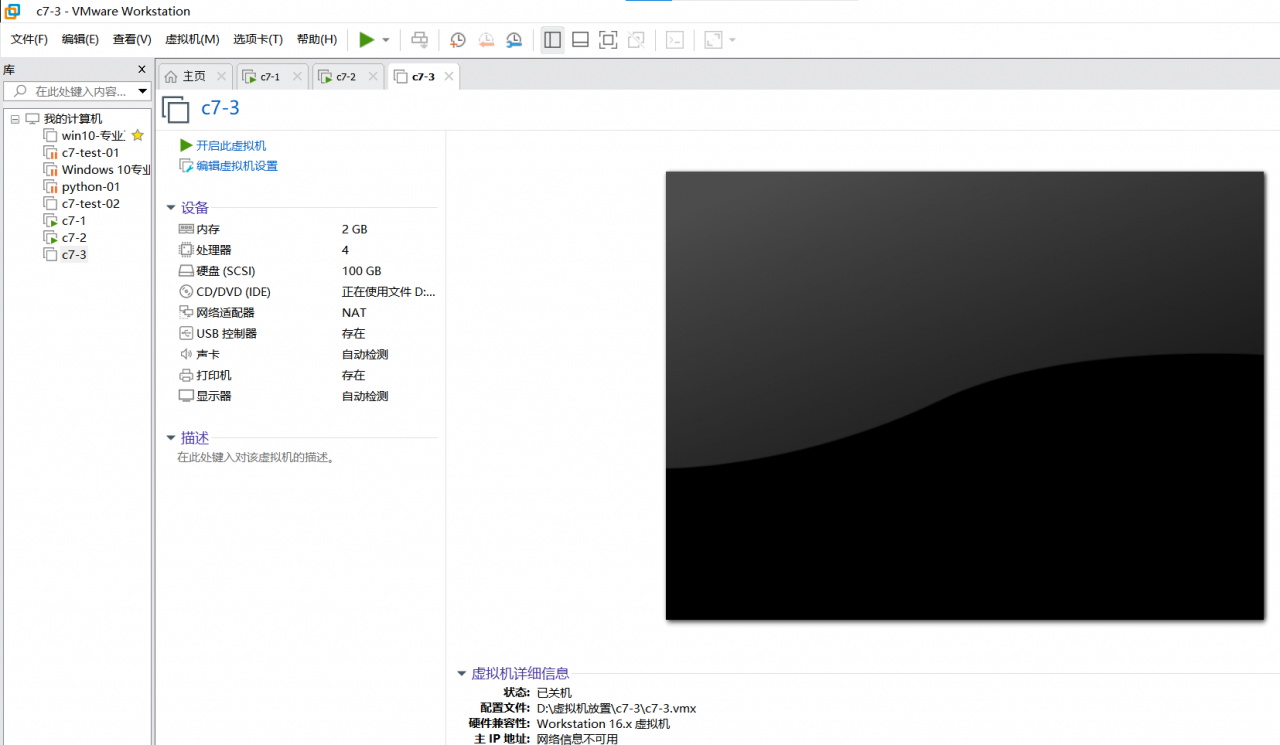Close the c7-1 tab
The image size is (1280, 745).
pyautogui.click(x=297, y=76)
